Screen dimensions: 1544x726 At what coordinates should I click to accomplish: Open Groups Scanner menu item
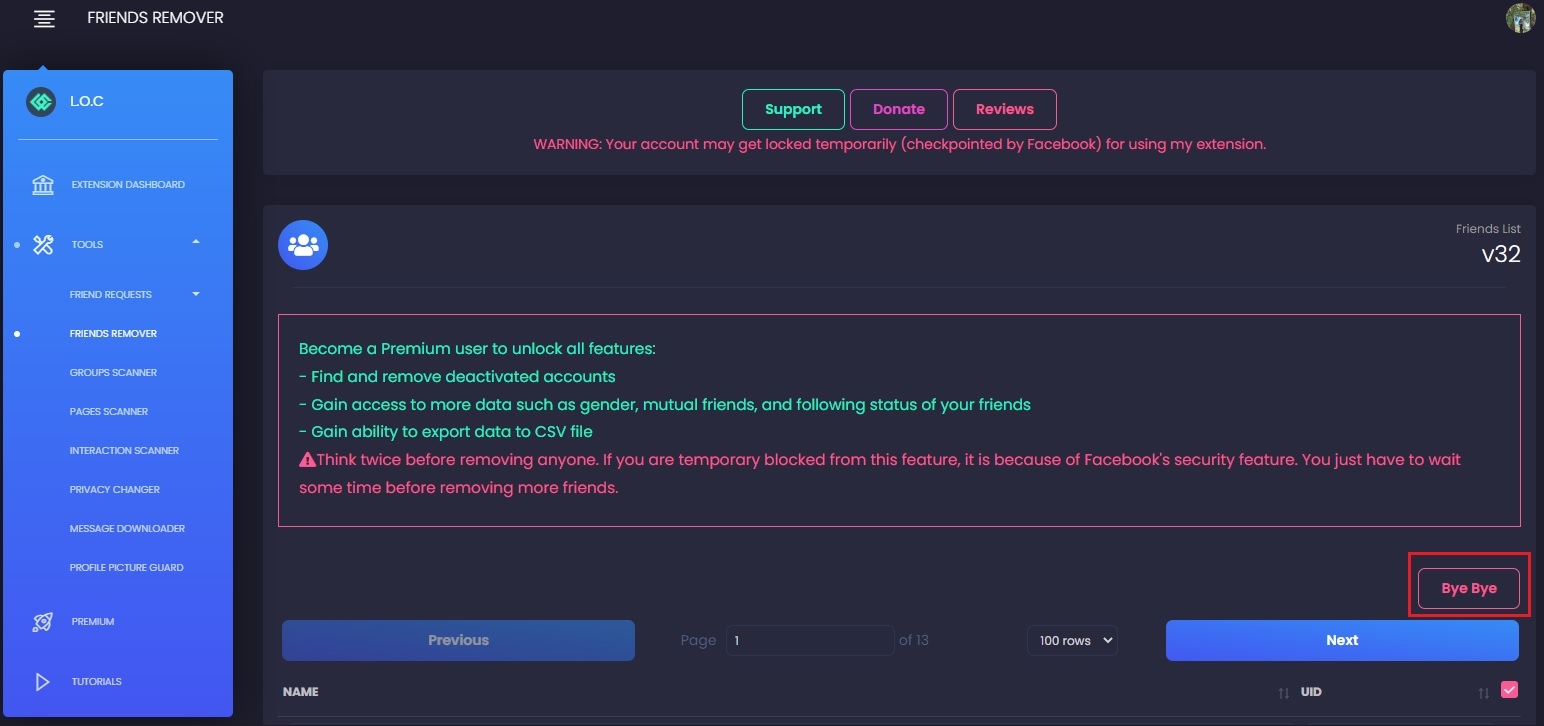(x=113, y=373)
